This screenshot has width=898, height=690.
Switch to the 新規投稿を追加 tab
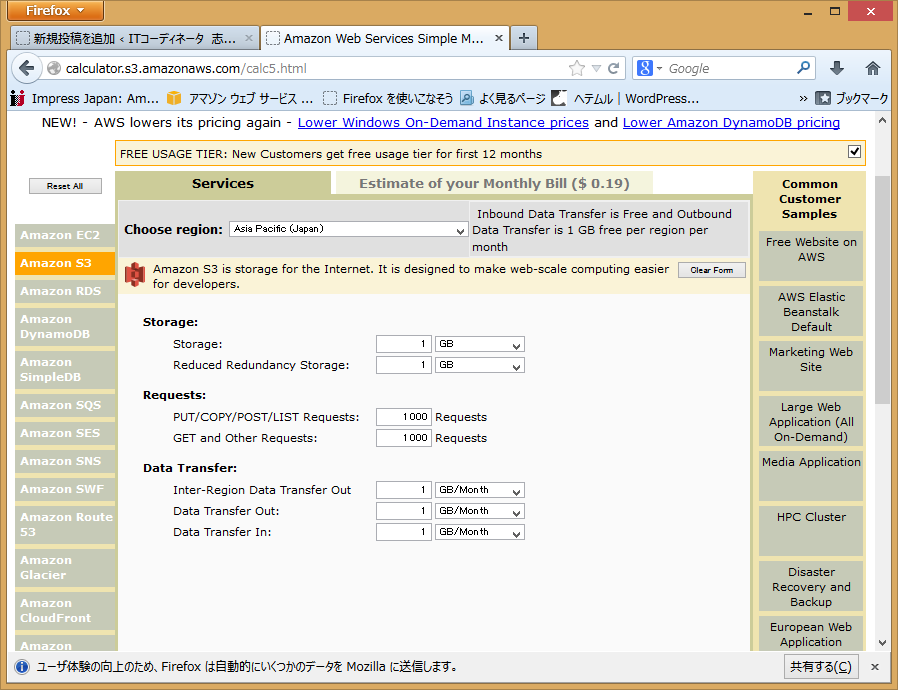pos(135,38)
